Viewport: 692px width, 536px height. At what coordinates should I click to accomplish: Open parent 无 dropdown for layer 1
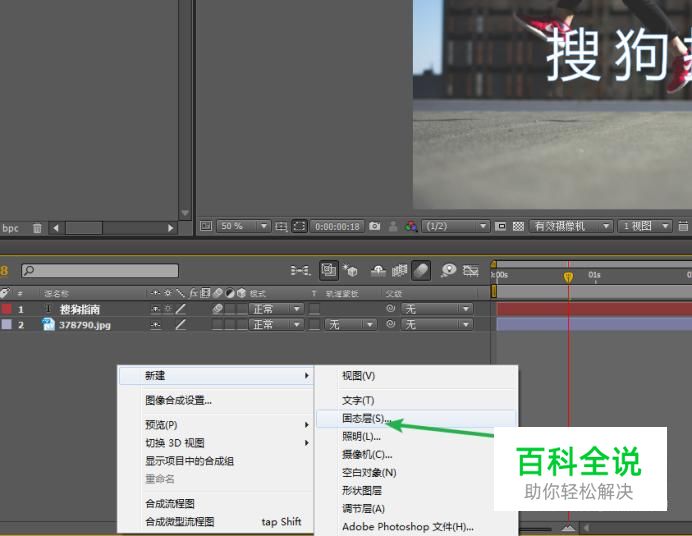437,309
